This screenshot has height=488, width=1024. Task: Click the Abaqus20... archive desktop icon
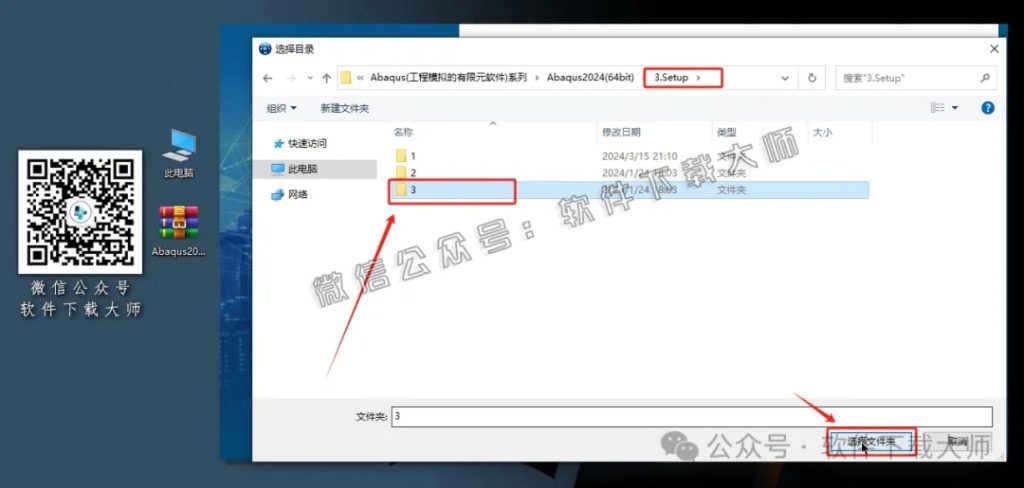[179, 231]
